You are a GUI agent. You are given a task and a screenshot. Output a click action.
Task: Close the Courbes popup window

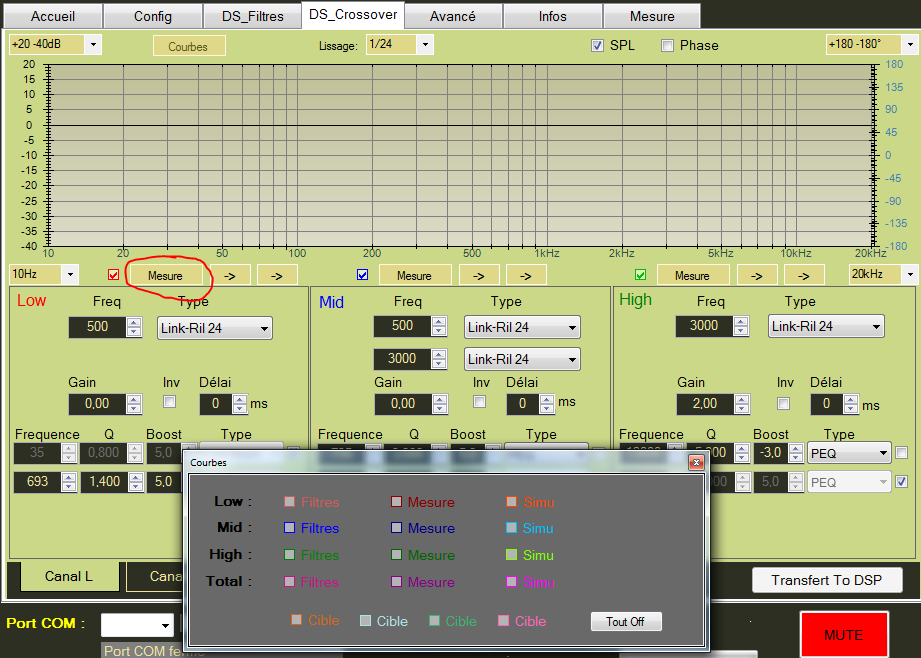point(696,463)
